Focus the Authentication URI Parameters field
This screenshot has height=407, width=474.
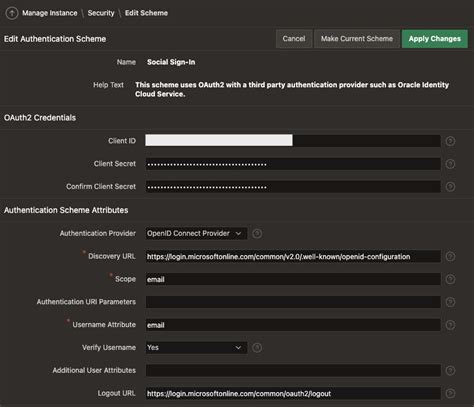click(x=293, y=302)
